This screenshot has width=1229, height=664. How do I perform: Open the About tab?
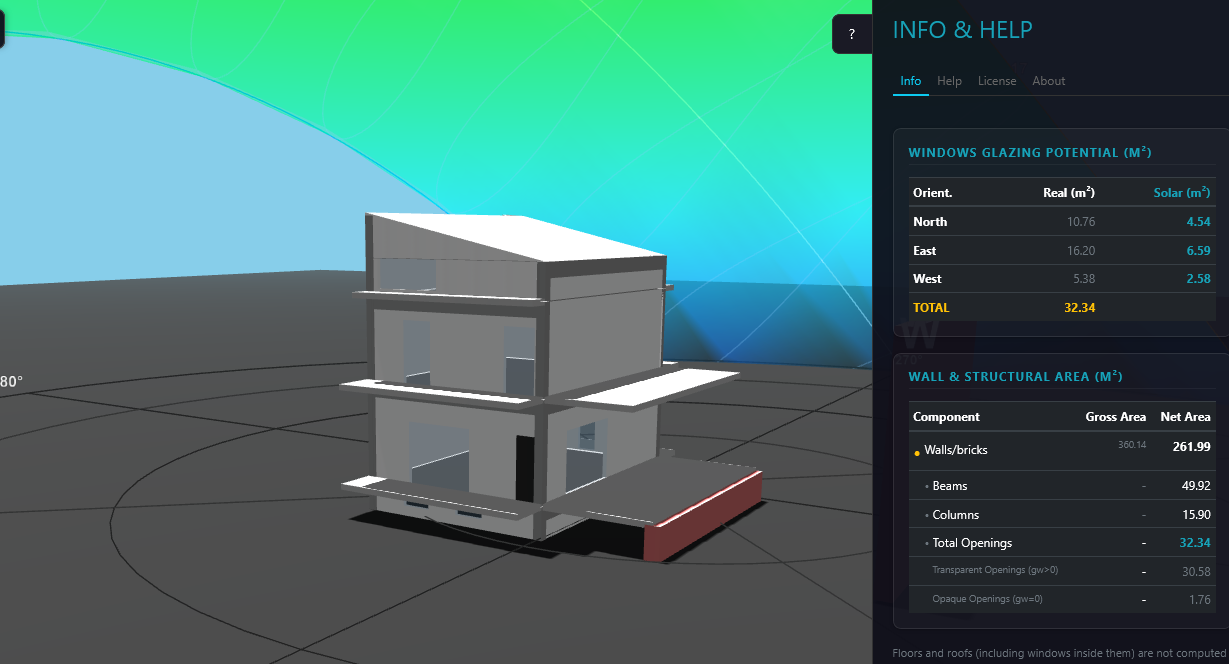pos(1048,81)
